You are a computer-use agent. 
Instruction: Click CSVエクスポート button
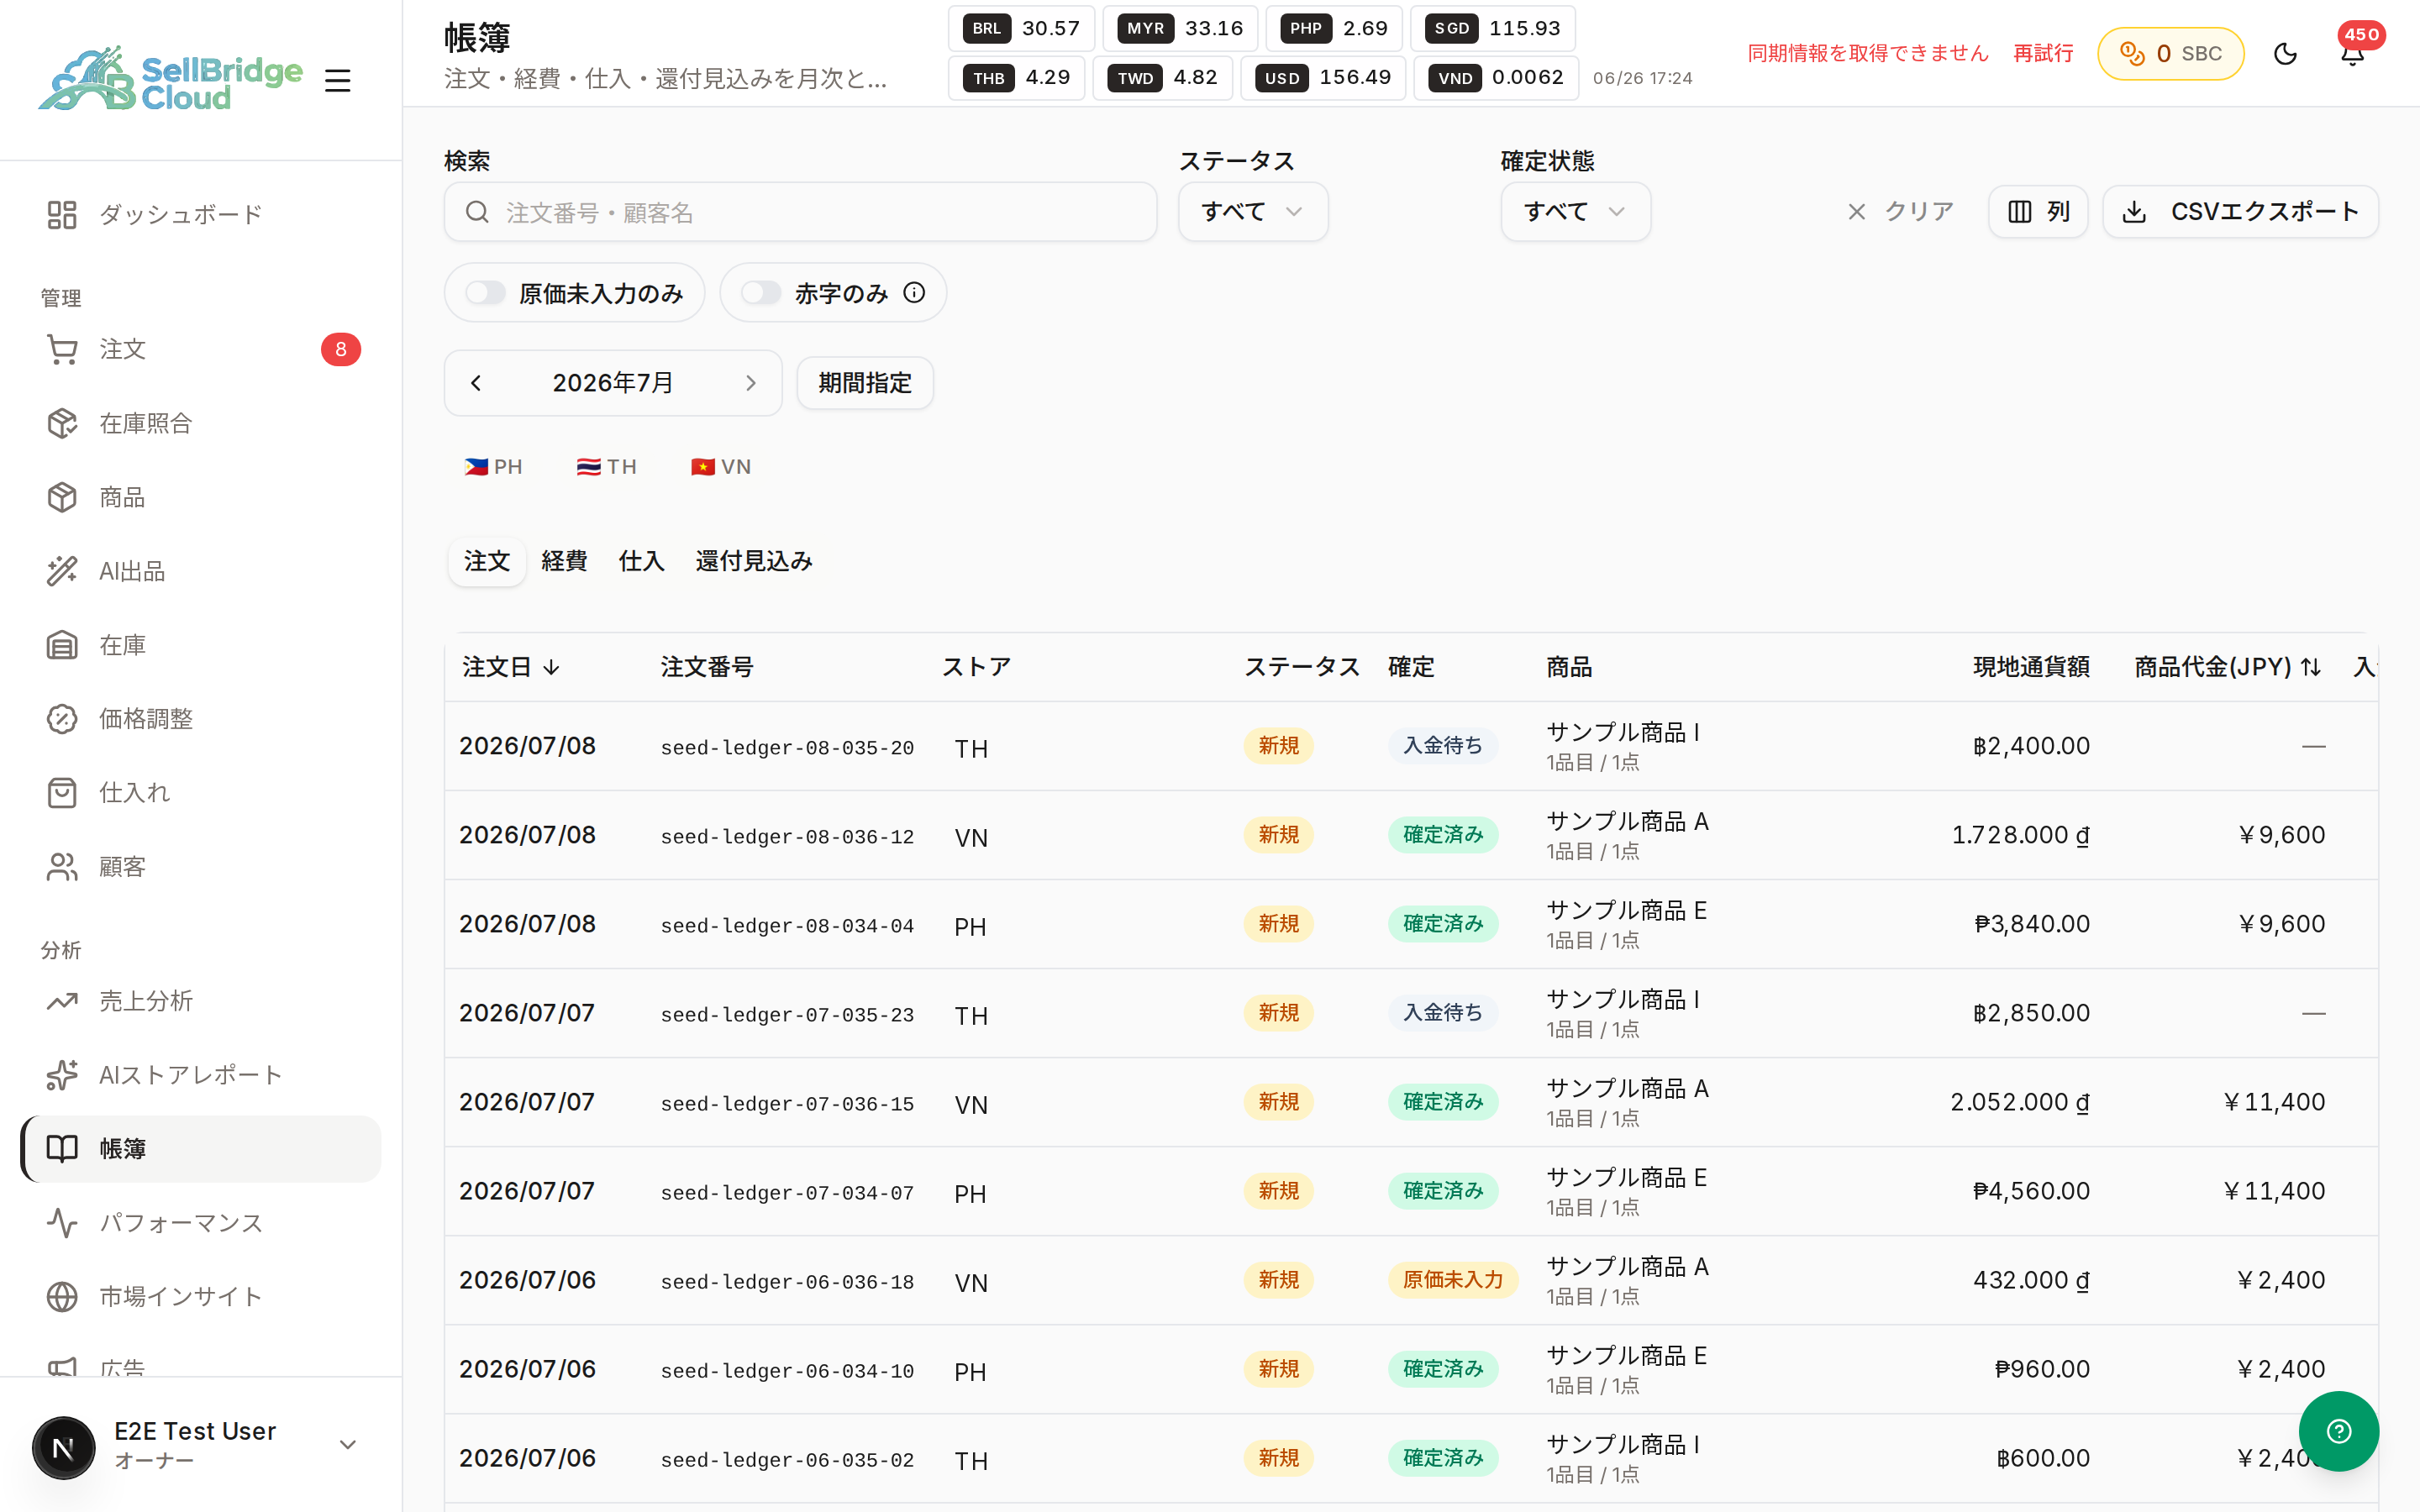2240,211
